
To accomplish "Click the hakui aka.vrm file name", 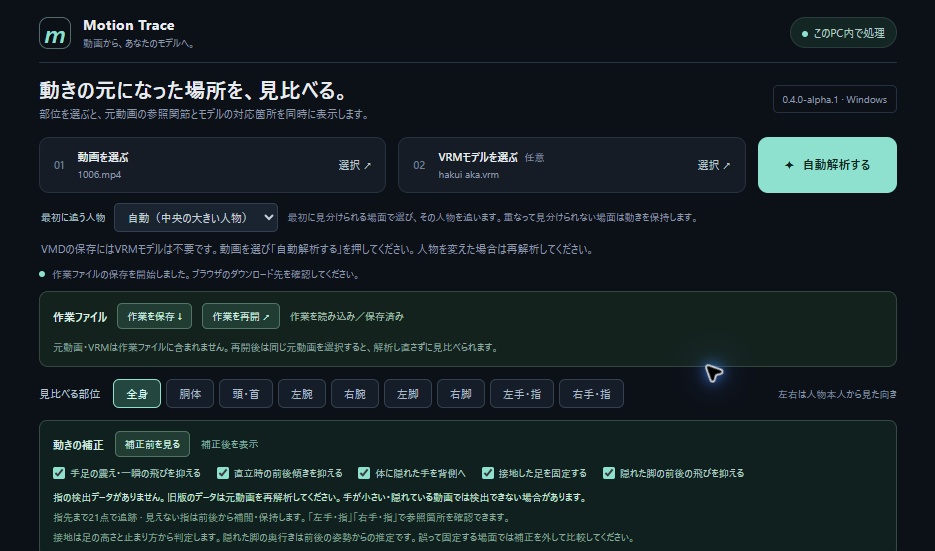I will point(468,175).
